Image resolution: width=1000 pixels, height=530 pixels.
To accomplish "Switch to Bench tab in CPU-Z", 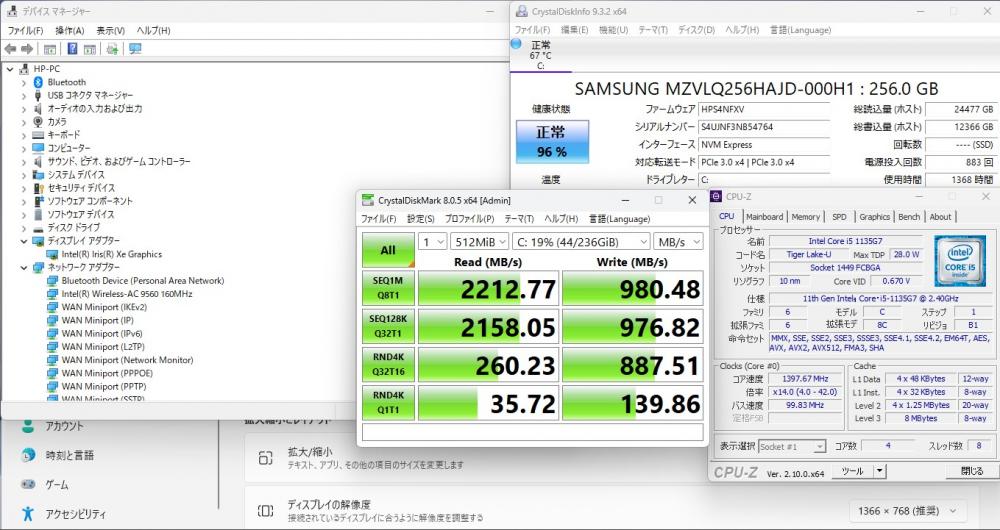I will tap(909, 217).
